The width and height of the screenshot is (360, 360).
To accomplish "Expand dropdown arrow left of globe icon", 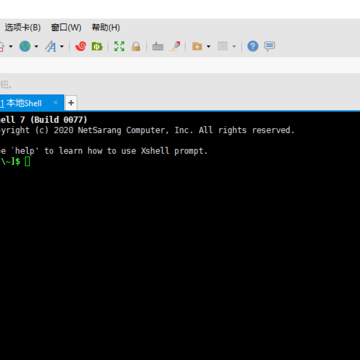I will pyautogui.click(x=10, y=46).
